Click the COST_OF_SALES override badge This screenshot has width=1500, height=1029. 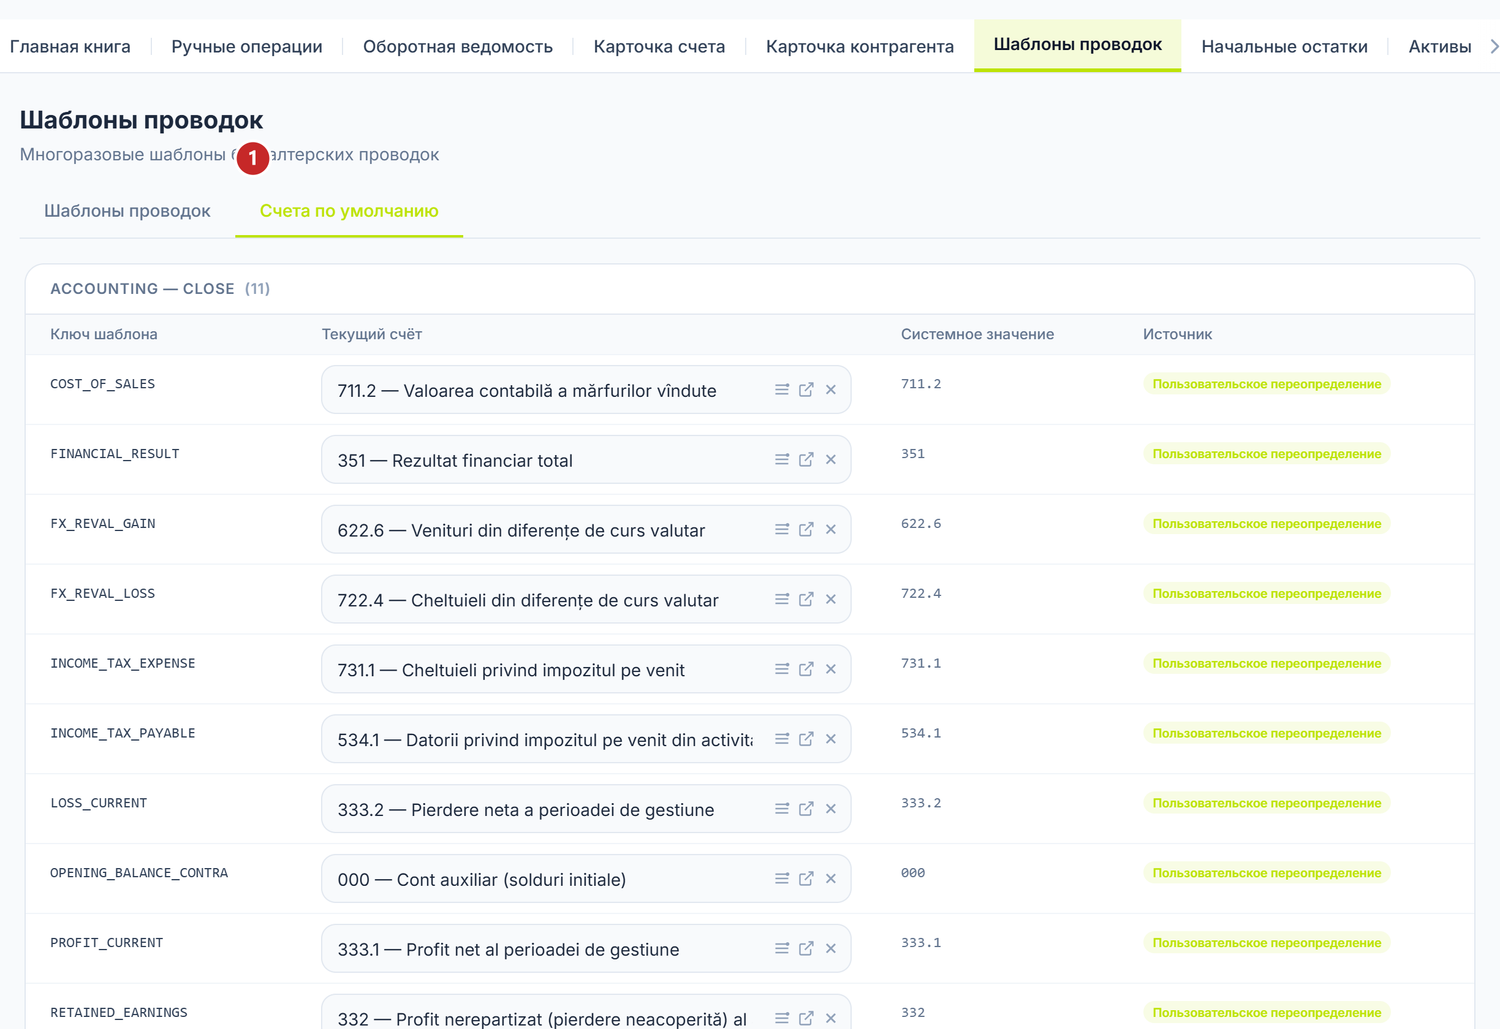[x=1267, y=384]
